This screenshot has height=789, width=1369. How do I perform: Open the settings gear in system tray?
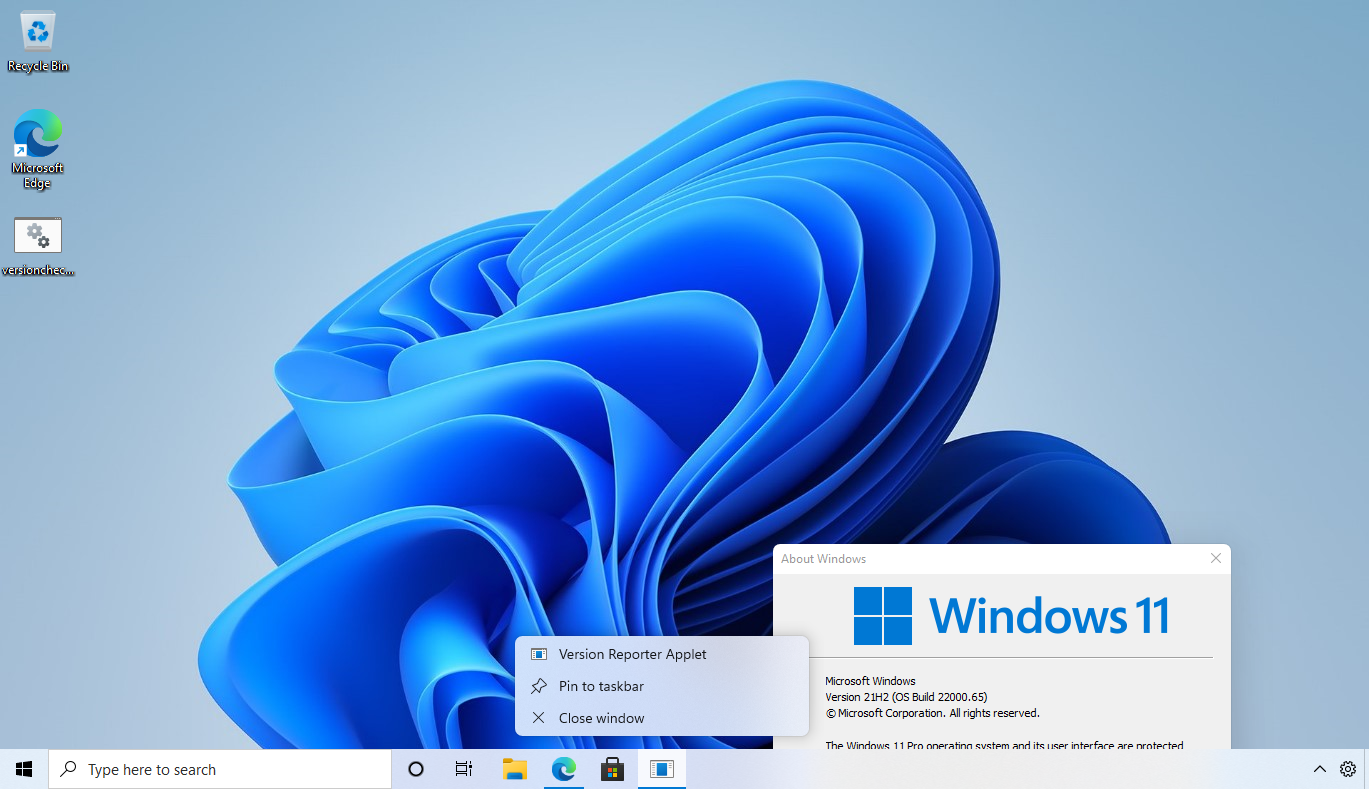click(x=1348, y=769)
